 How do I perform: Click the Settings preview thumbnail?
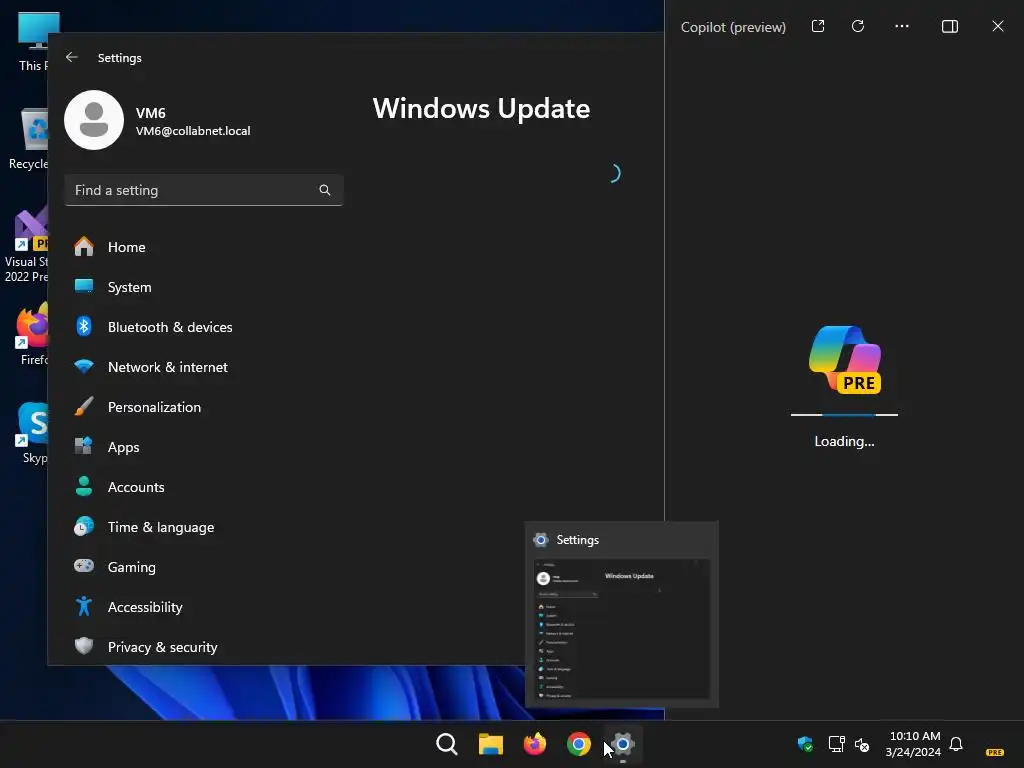[622, 630]
